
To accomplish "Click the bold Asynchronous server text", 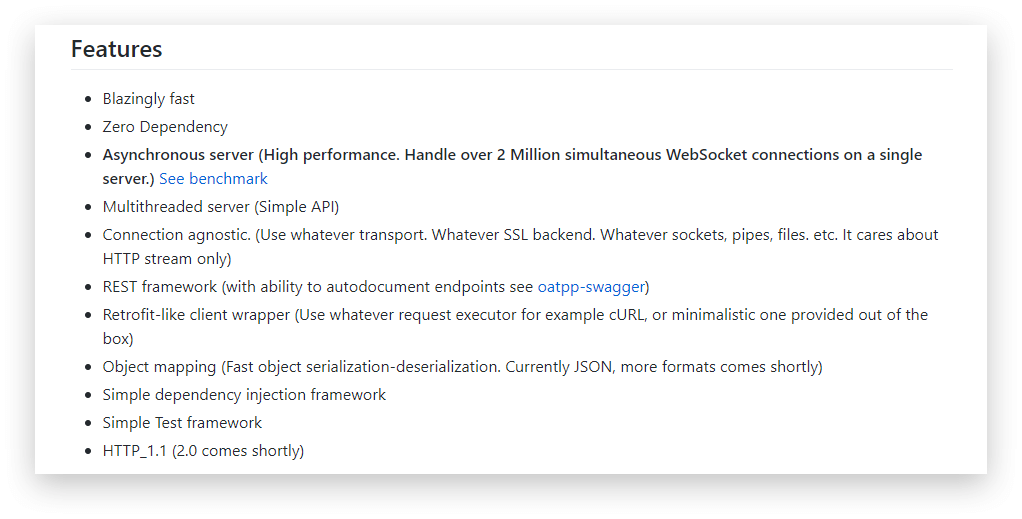I will (x=178, y=155).
